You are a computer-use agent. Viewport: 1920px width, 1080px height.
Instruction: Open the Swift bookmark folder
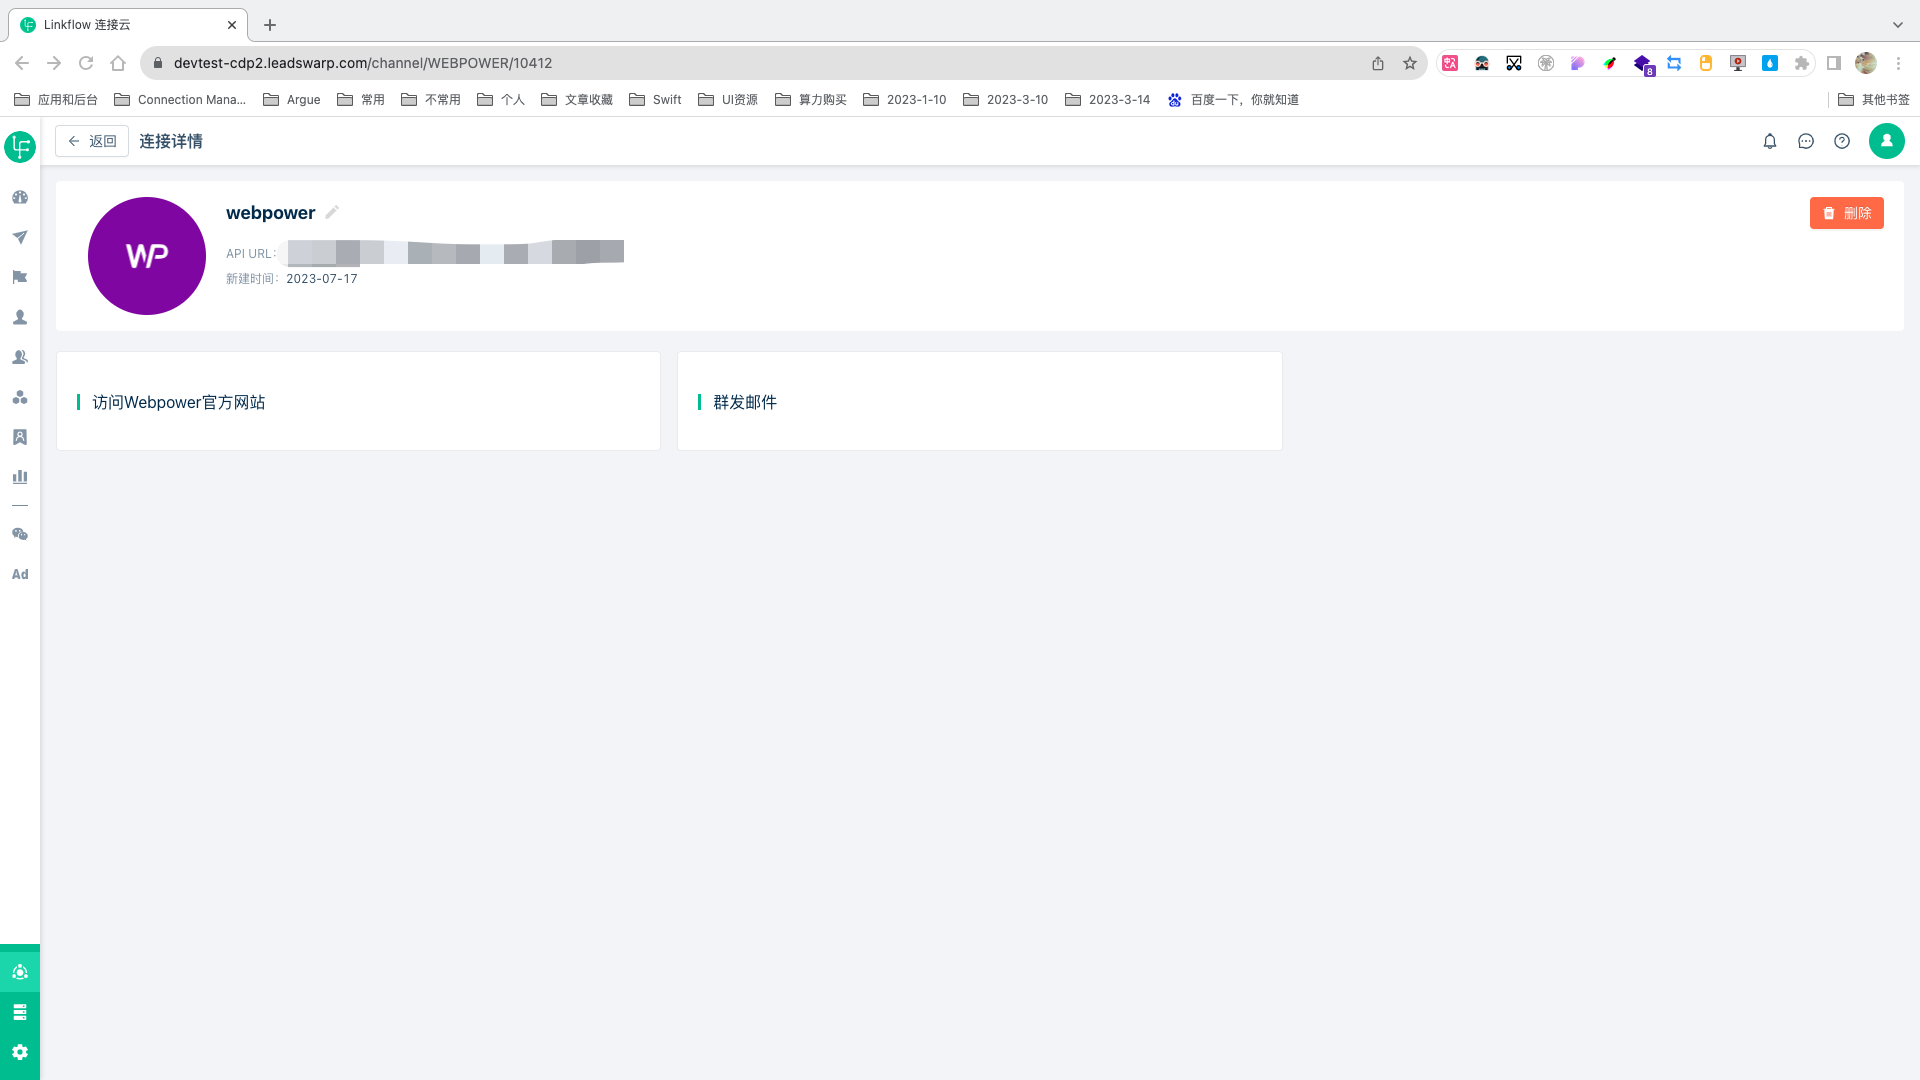coord(655,100)
